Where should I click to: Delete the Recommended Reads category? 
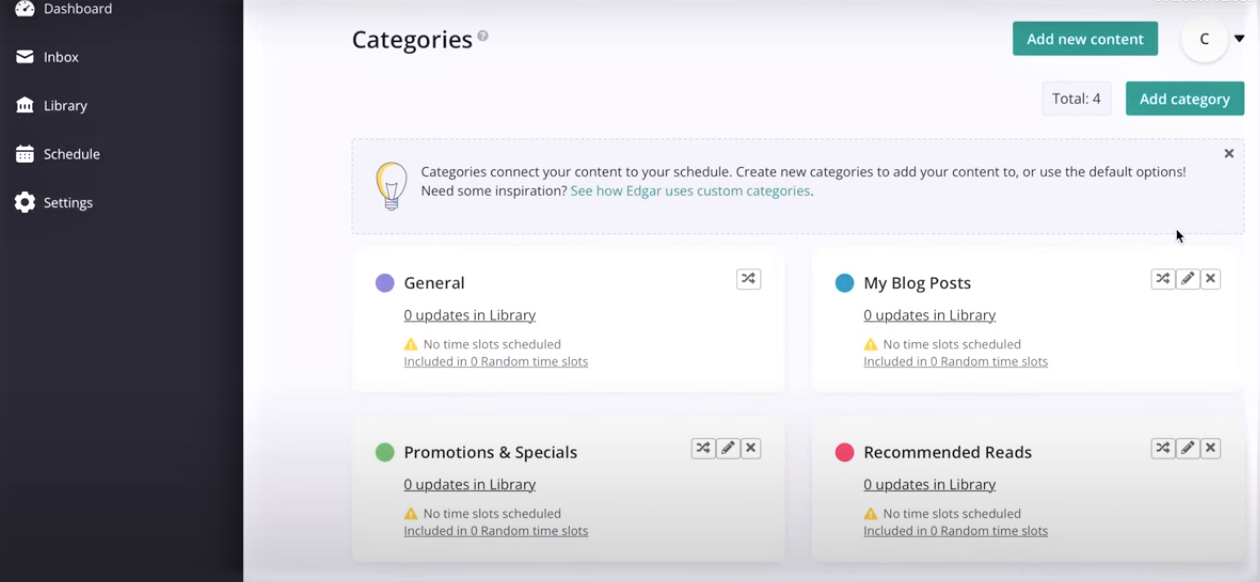(x=1210, y=448)
